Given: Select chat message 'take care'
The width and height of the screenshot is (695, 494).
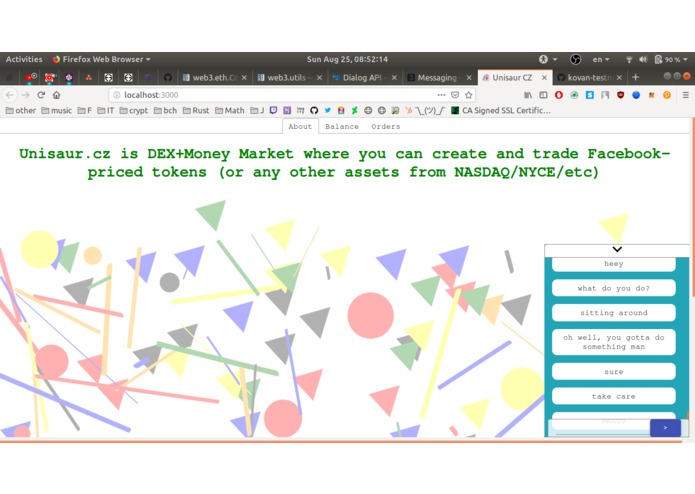Looking at the screenshot, I should (613, 396).
